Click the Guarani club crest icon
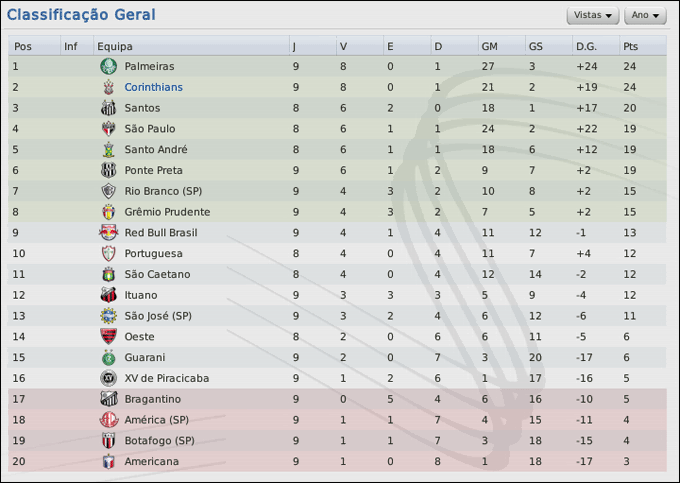 point(108,357)
